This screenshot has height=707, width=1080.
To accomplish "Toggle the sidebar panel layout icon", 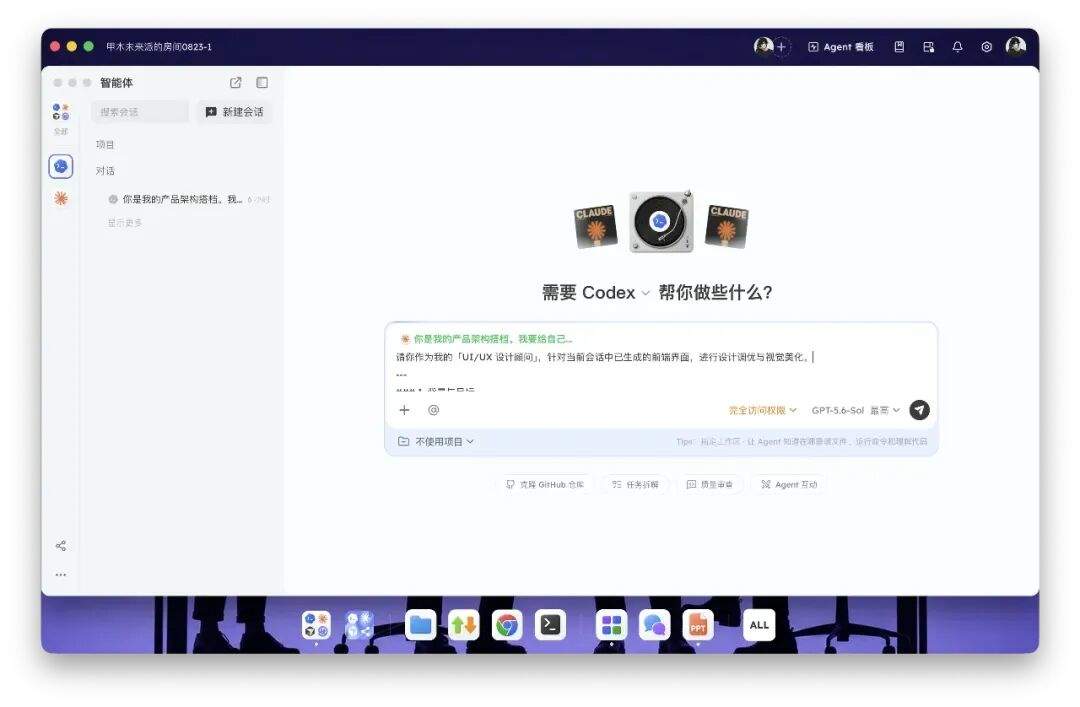I will [262, 83].
